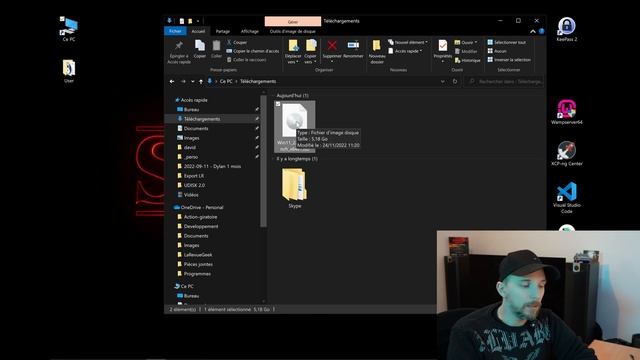Viewport: 640px width, 360px height.
Task: Open Wampserver64 desktop shortcut
Action: click(x=567, y=112)
